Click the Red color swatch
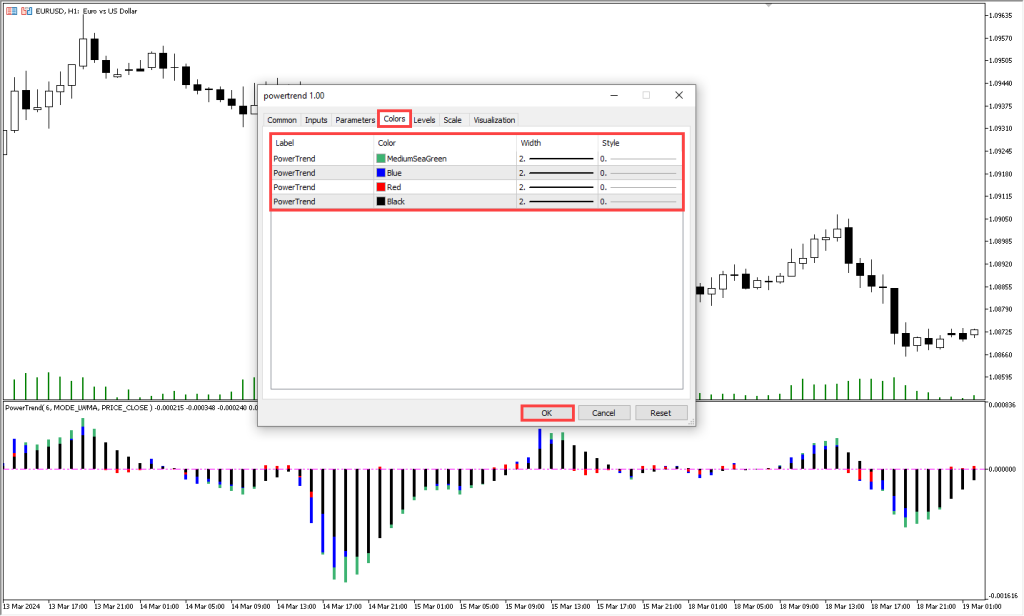Image resolution: width=1024 pixels, height=616 pixels. pyautogui.click(x=381, y=187)
